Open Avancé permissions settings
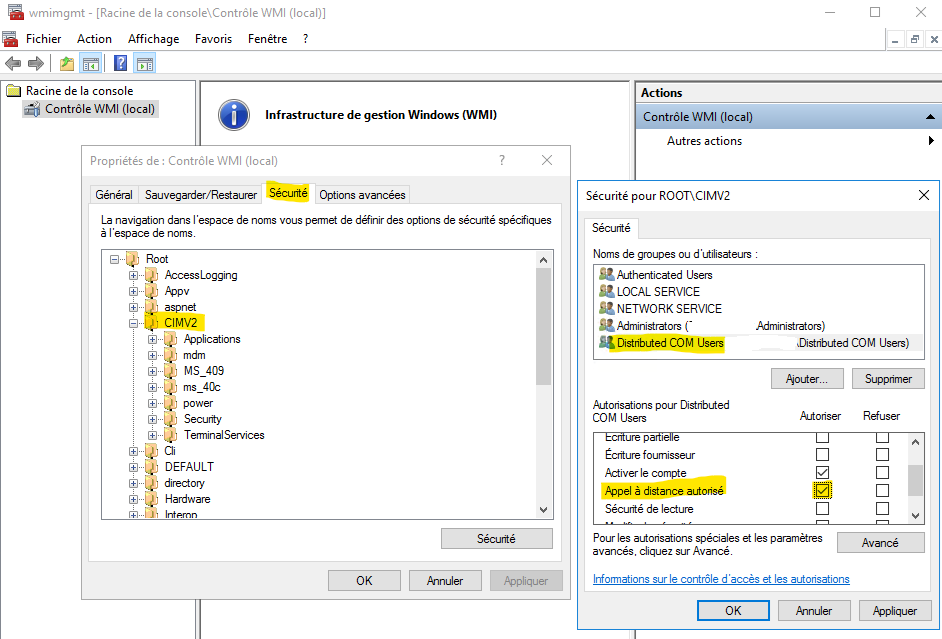942x639 pixels. click(880, 543)
